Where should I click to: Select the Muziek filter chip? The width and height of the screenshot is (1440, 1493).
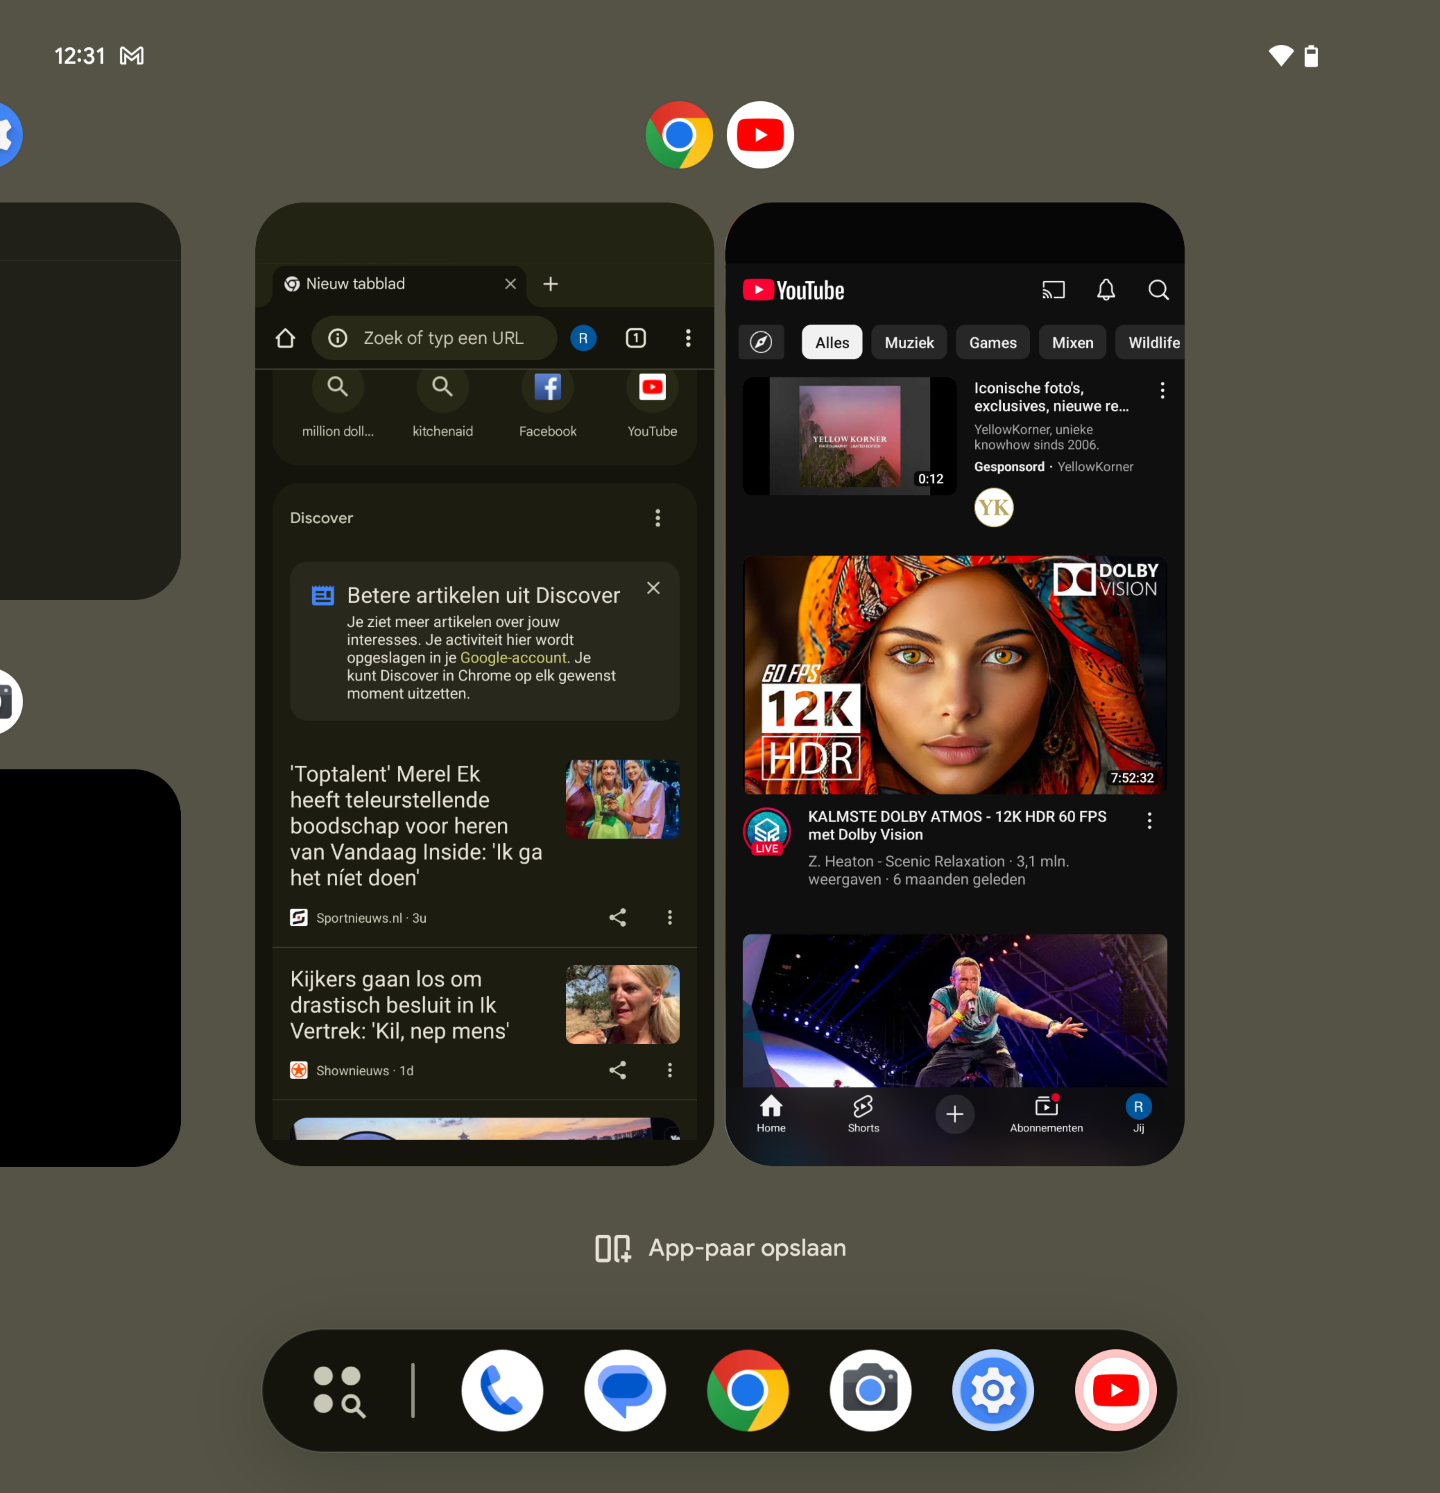click(x=909, y=342)
